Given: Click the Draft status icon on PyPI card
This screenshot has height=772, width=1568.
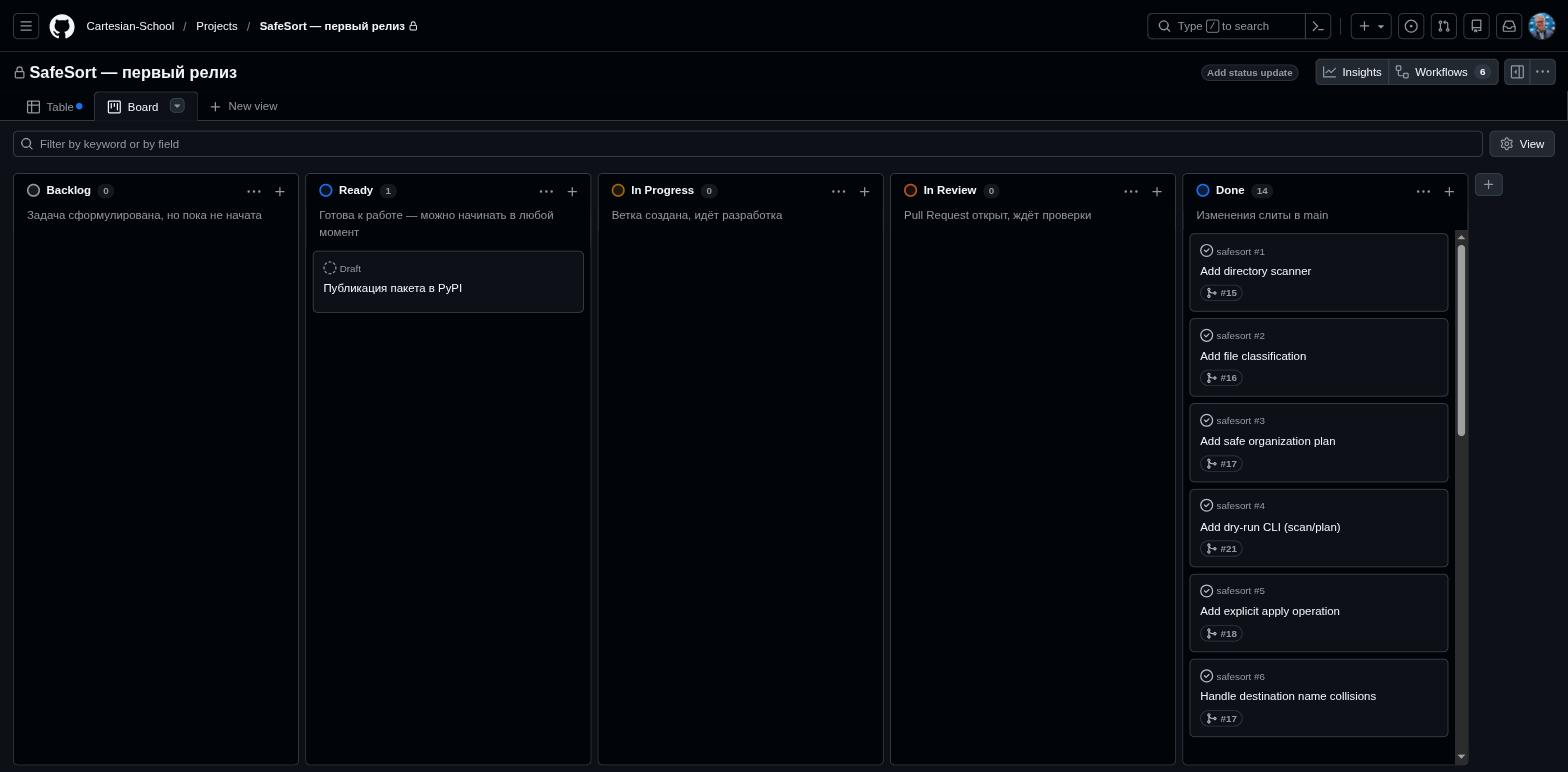Looking at the screenshot, I should point(329,268).
